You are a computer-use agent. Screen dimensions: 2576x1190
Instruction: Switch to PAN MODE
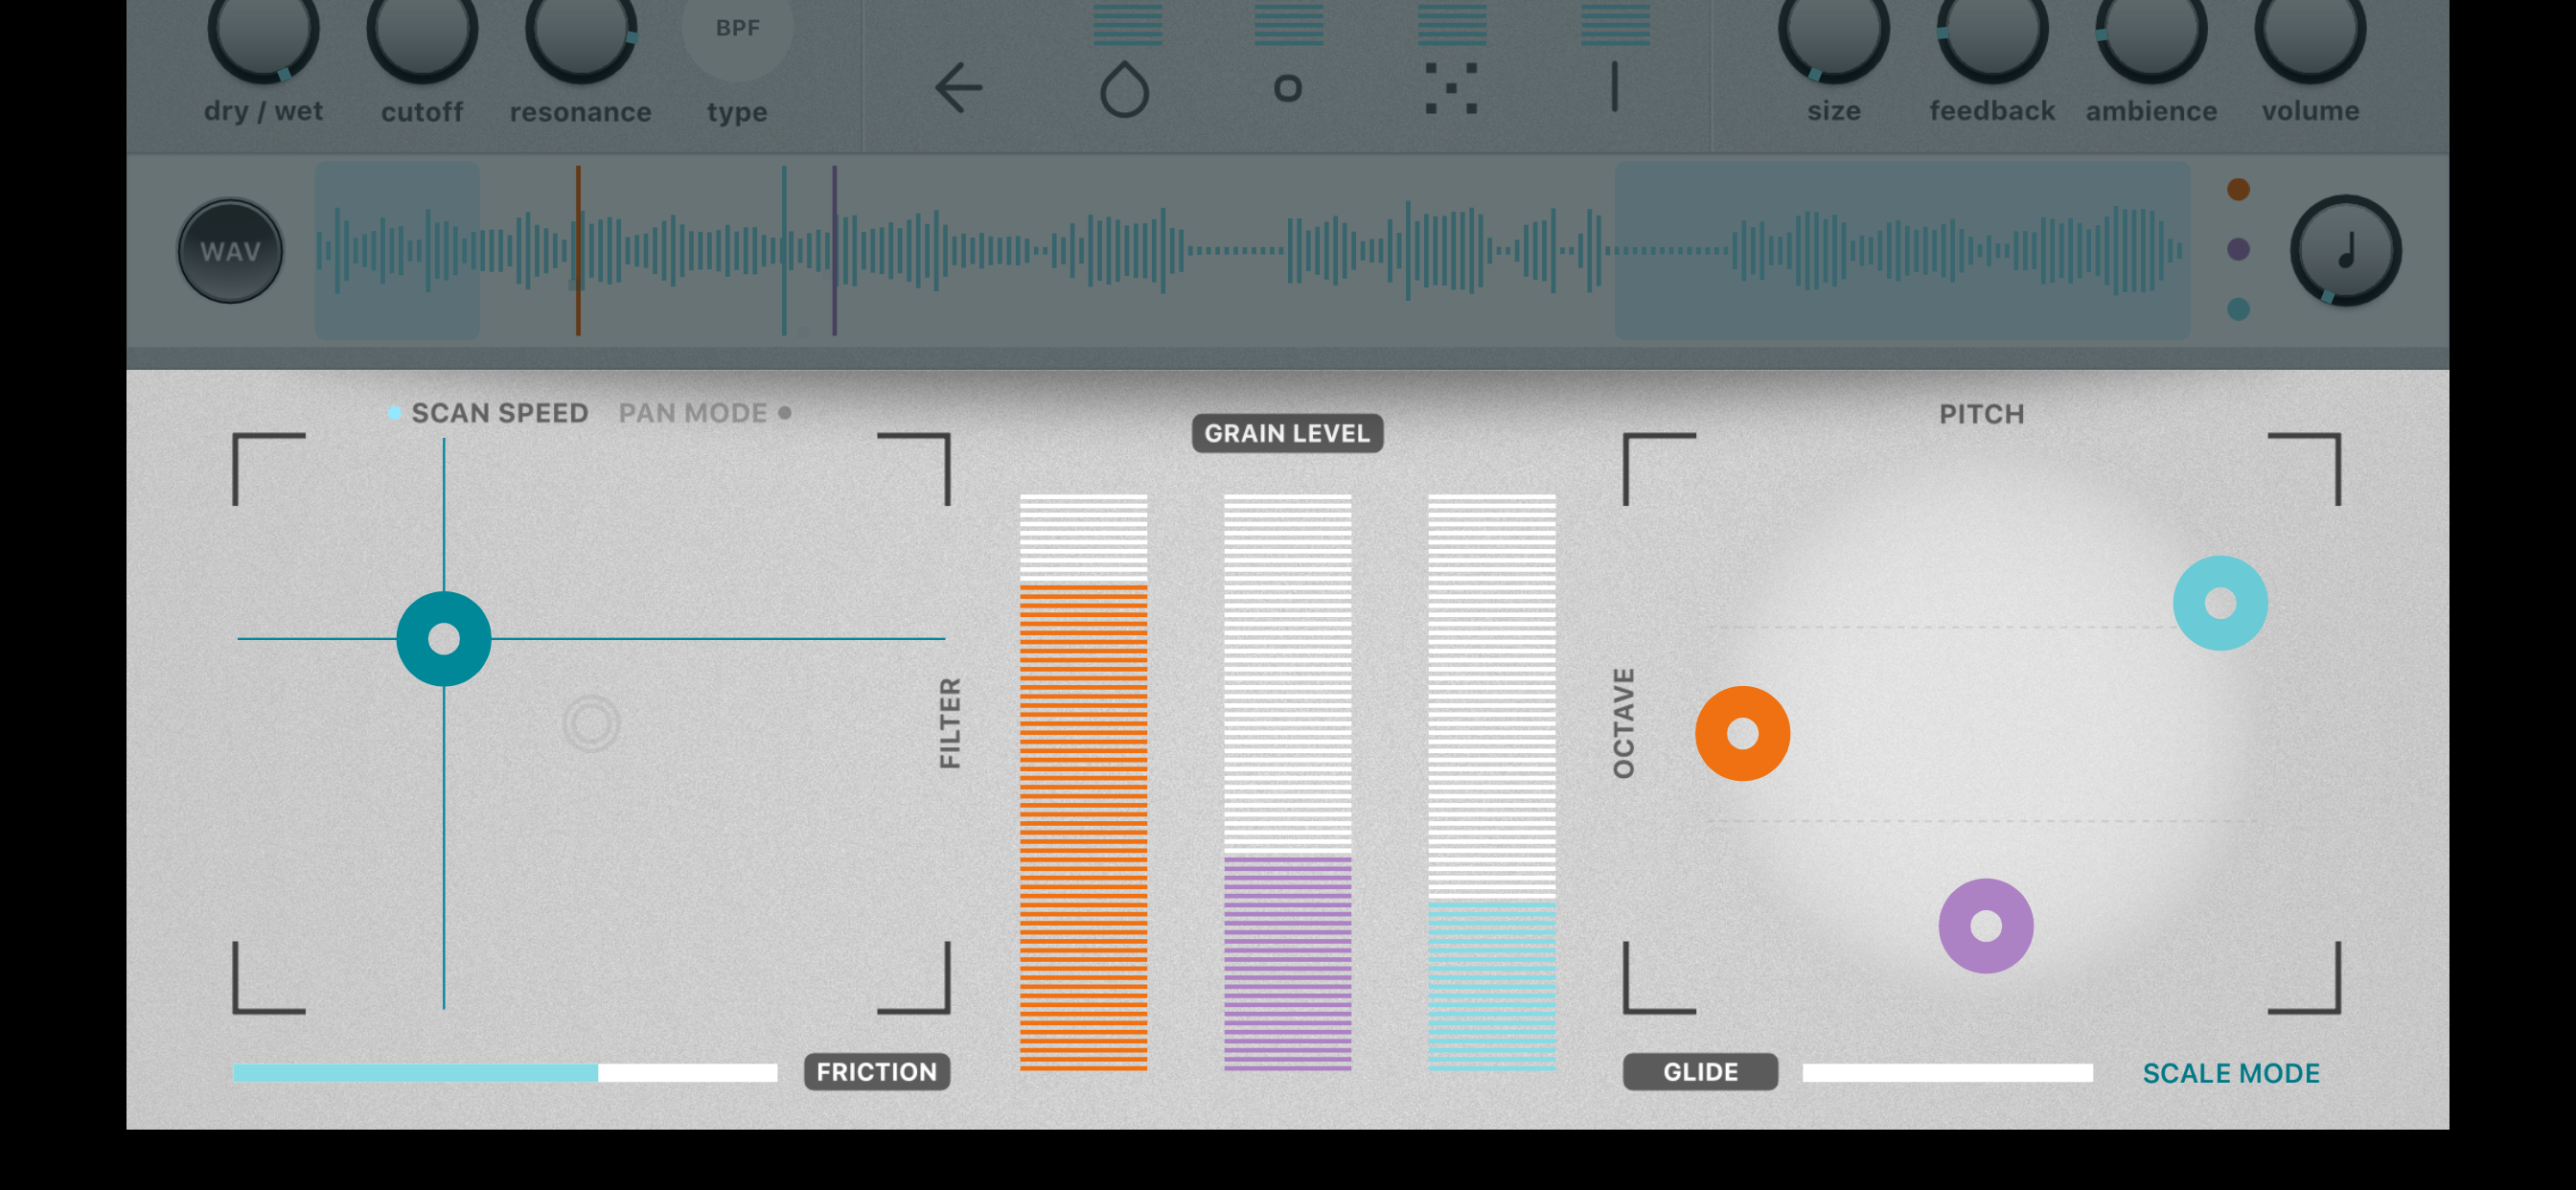pyautogui.click(x=693, y=413)
